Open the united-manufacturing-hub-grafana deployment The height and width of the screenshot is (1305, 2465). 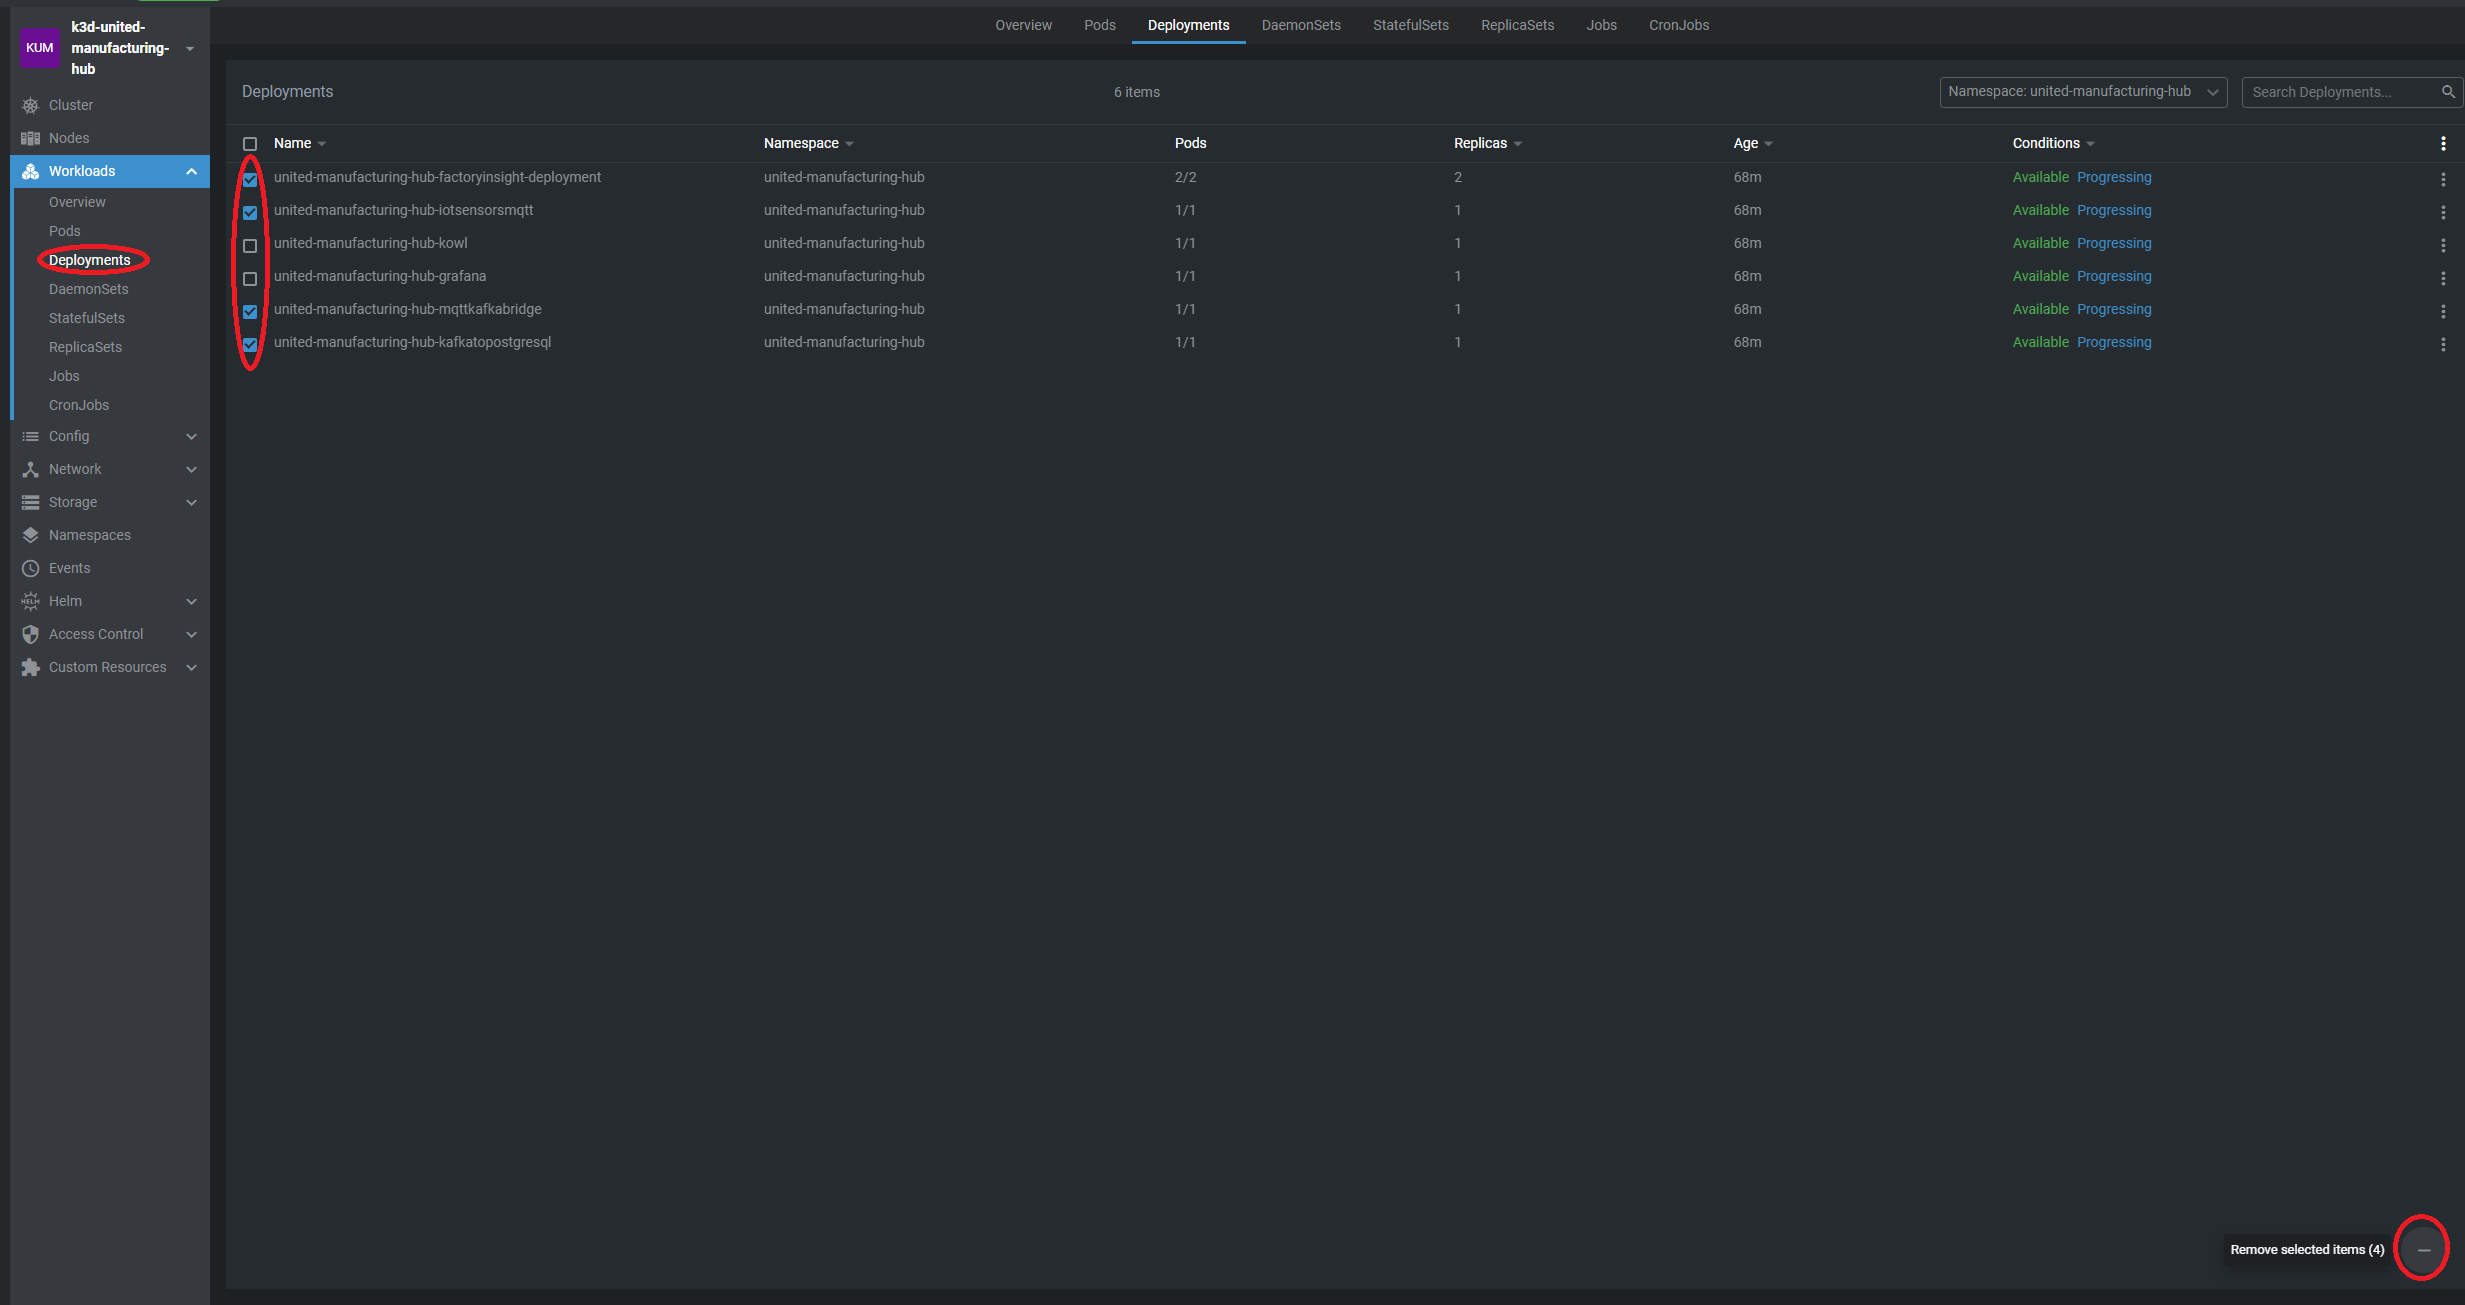pyautogui.click(x=380, y=277)
